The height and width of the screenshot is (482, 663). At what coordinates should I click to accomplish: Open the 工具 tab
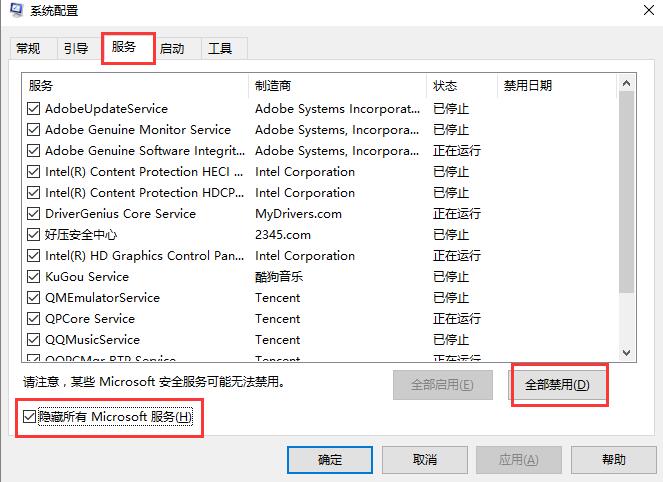(220, 48)
